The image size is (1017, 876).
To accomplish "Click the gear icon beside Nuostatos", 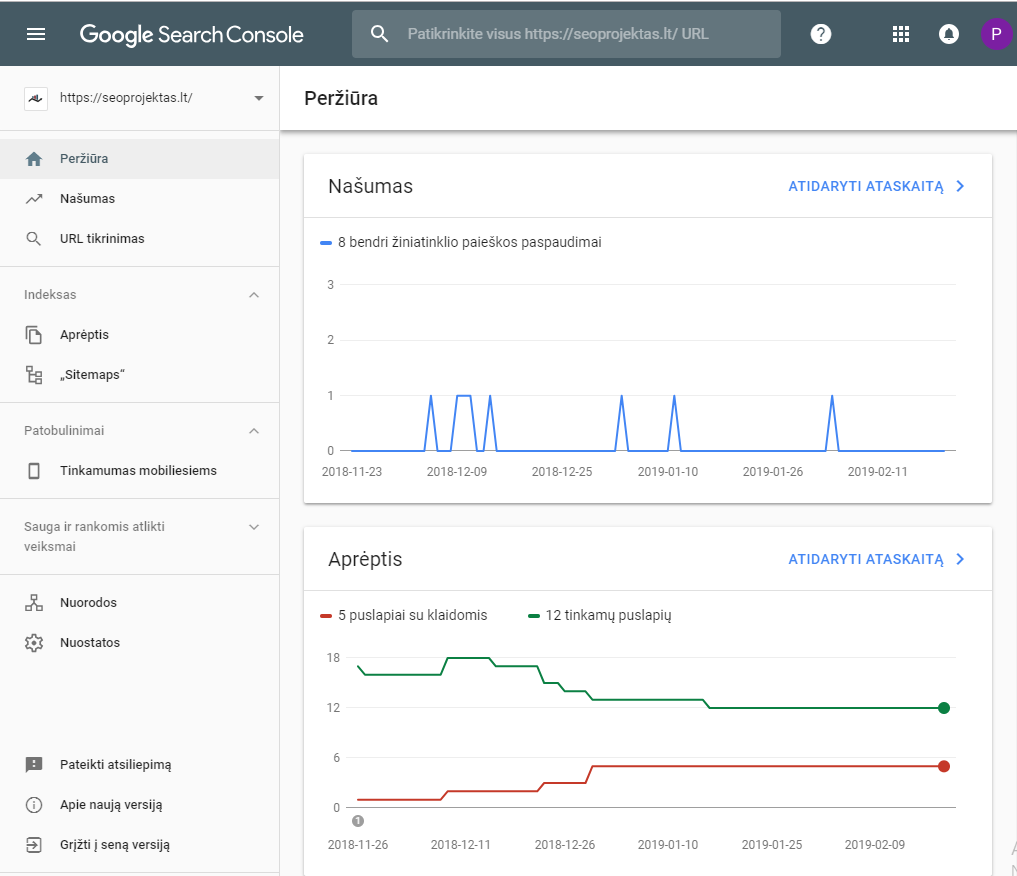I will tap(34, 643).
